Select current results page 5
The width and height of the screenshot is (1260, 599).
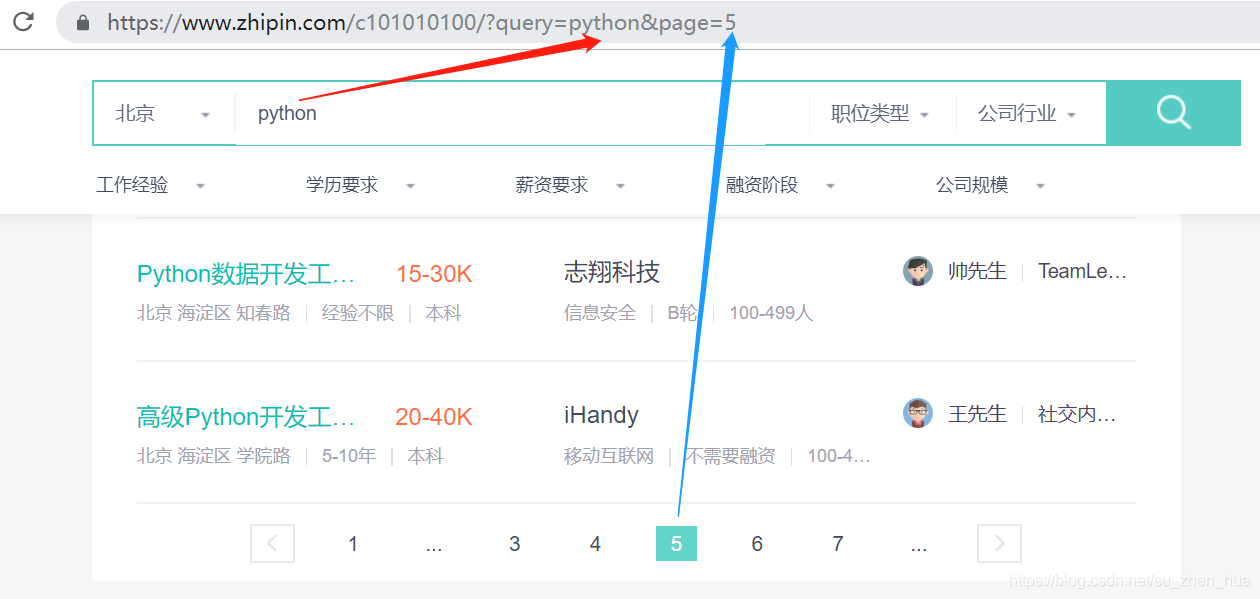click(676, 543)
